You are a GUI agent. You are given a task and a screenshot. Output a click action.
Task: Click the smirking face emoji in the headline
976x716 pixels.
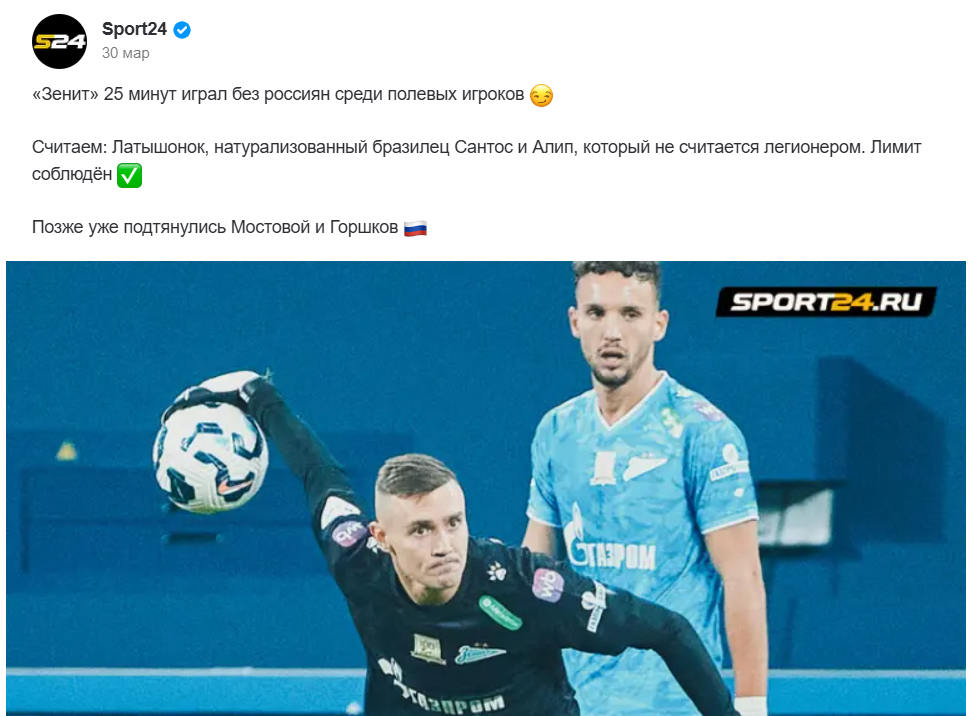(x=542, y=95)
